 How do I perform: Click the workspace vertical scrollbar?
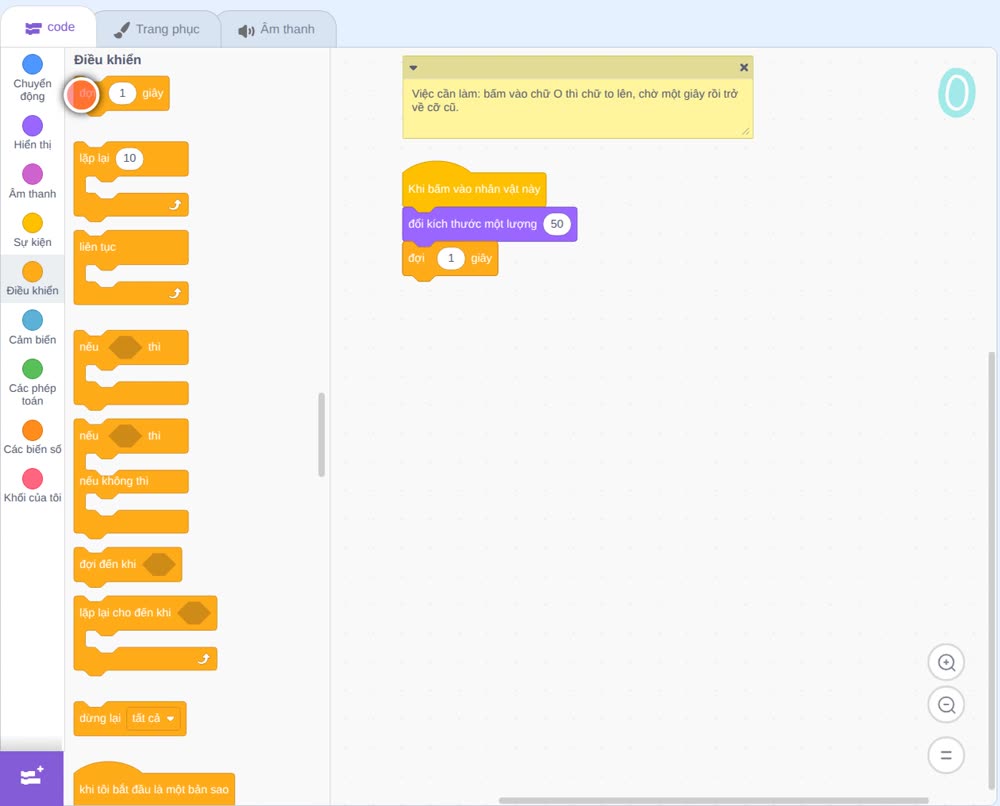tap(991, 571)
